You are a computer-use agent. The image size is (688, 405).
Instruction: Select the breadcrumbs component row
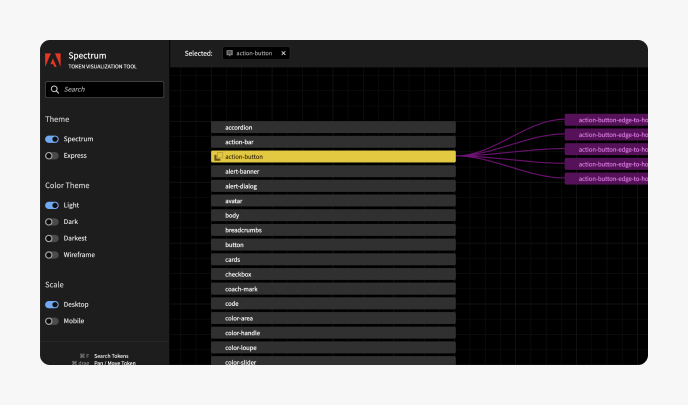(333, 230)
